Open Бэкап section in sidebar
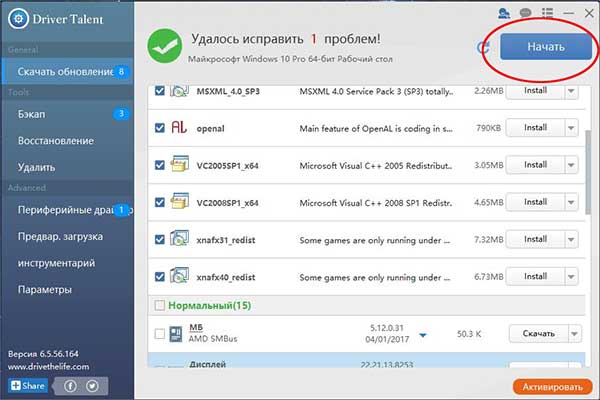 67,114
